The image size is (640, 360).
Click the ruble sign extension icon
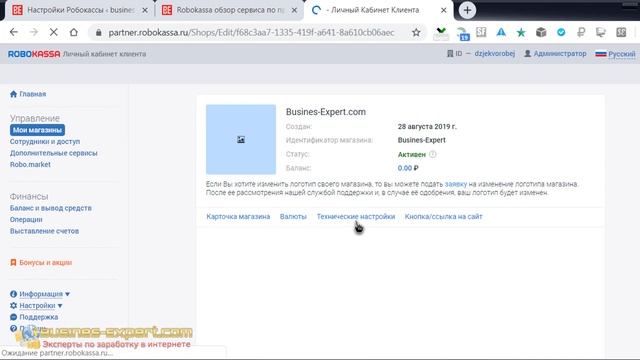point(581,32)
